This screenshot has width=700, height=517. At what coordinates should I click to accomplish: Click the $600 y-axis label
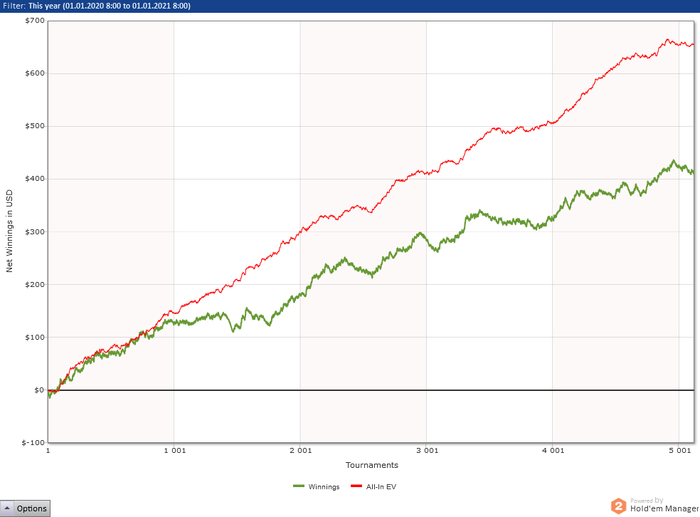click(x=35, y=73)
